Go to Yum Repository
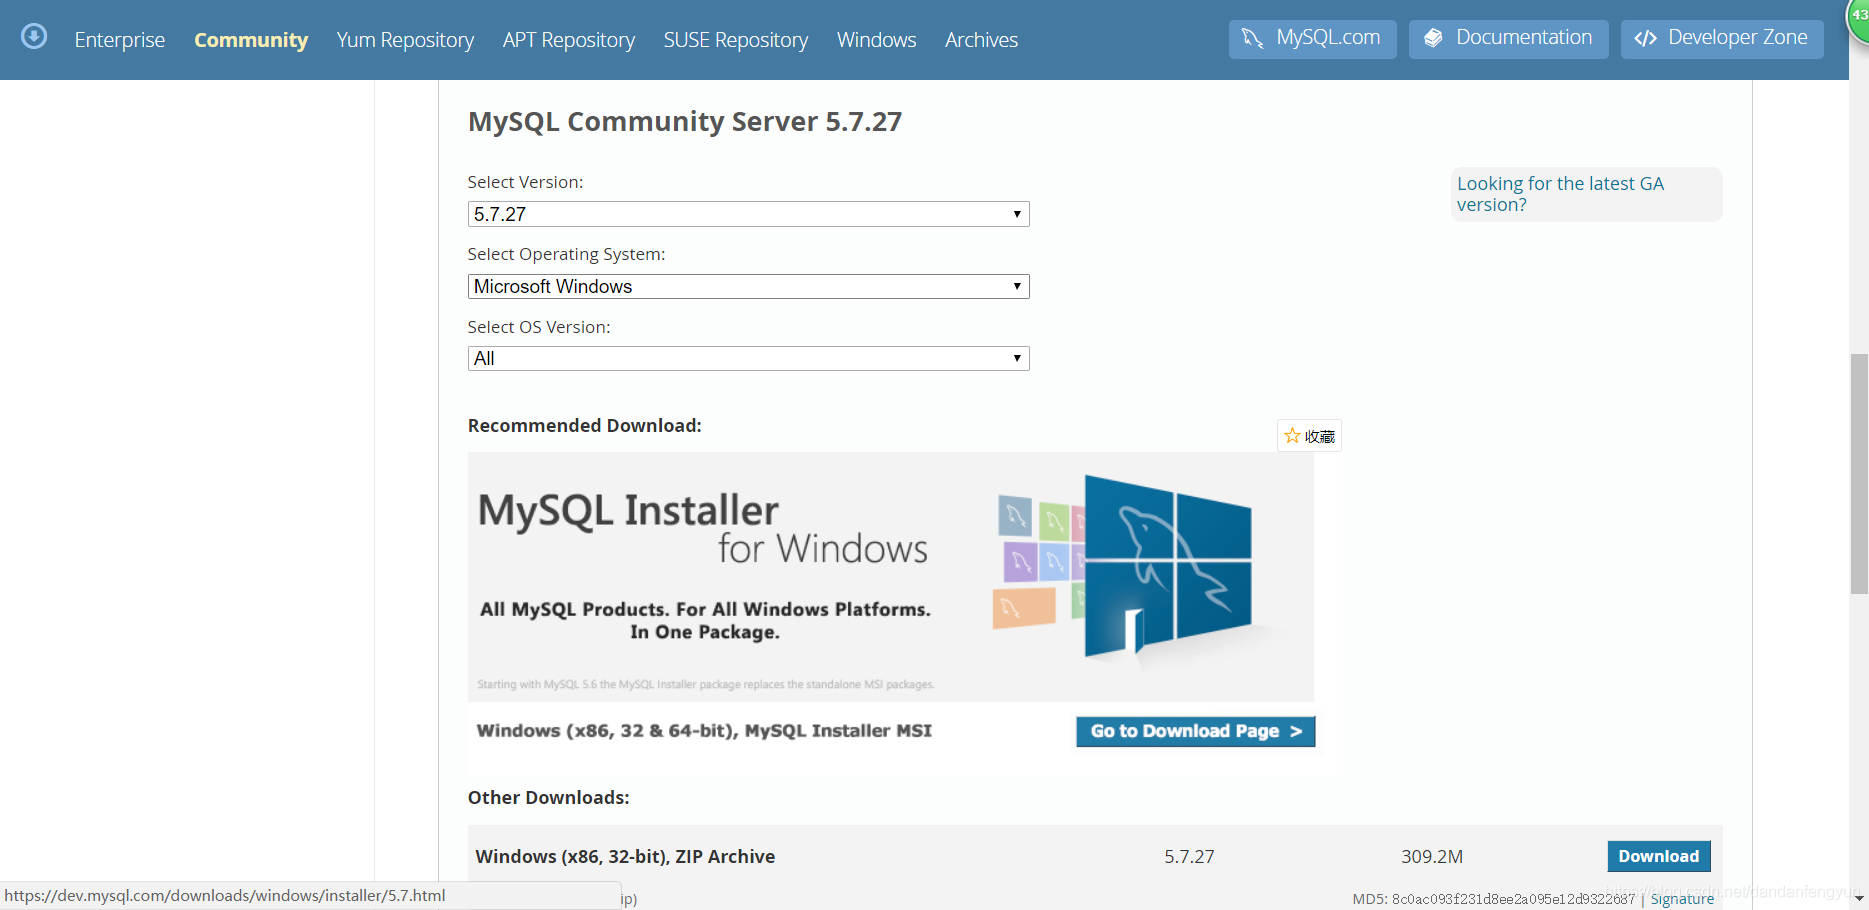The width and height of the screenshot is (1869, 910). pos(405,40)
